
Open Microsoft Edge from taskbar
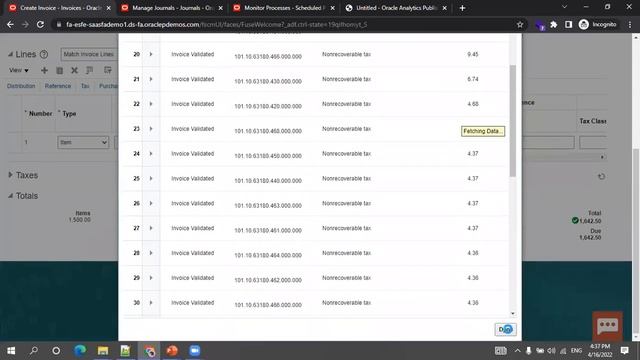pos(80,351)
